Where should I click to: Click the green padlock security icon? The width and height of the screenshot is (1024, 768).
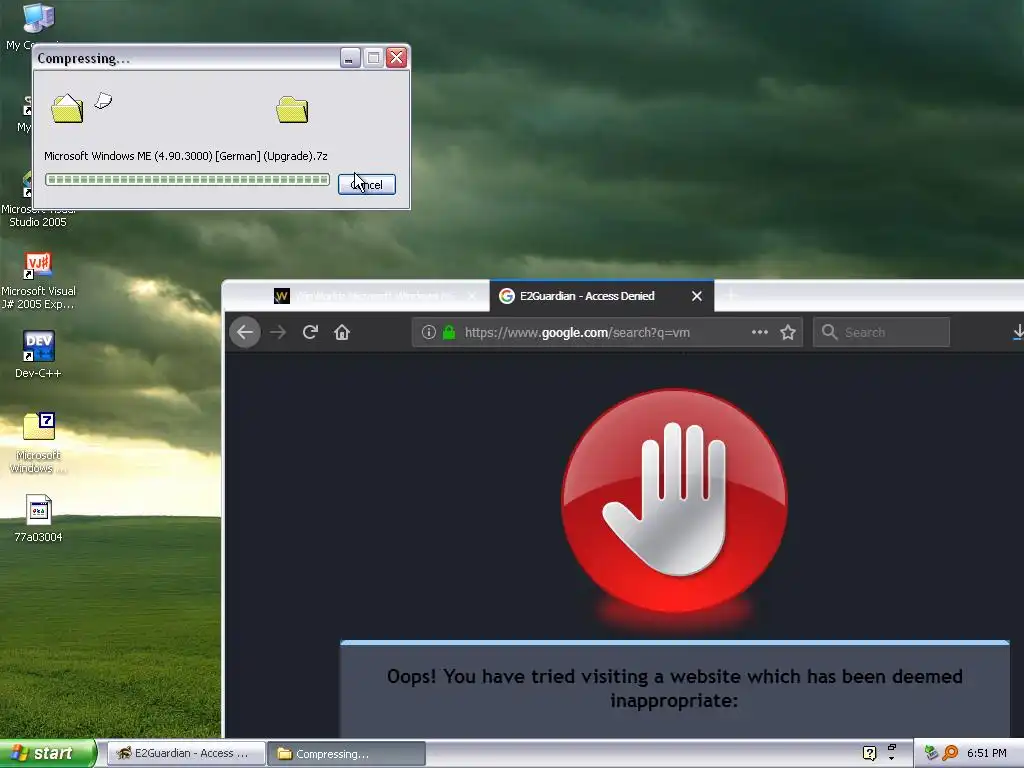click(x=449, y=332)
